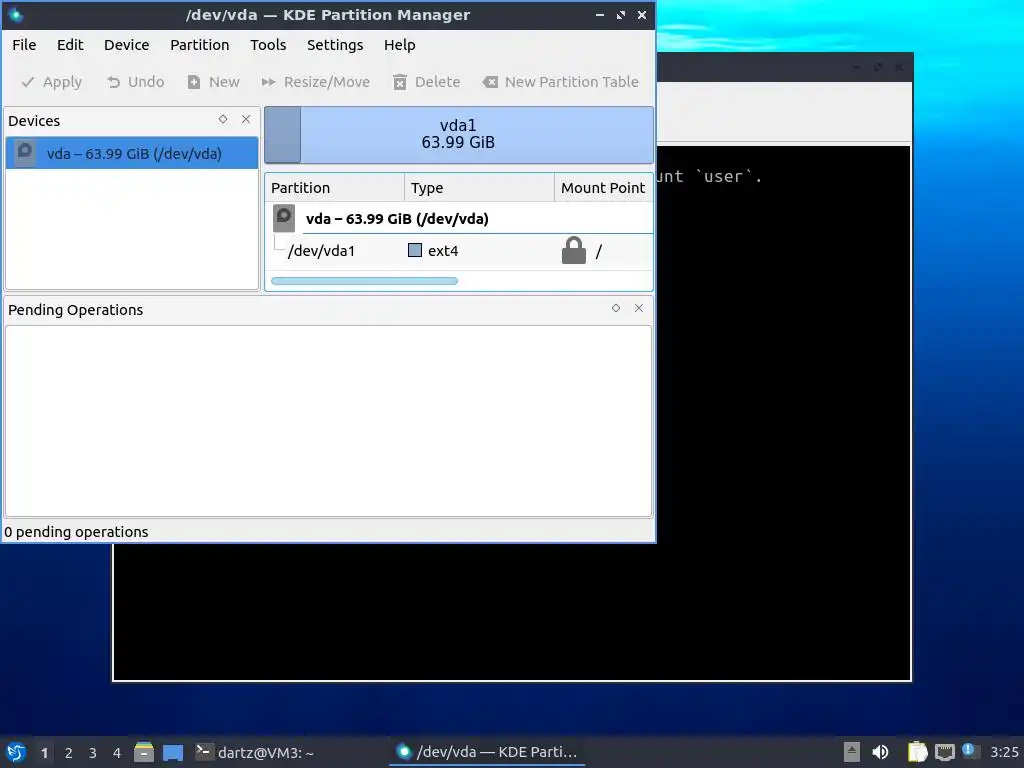Click the Devices panel title
Viewport: 1024px width, 768px height.
click(x=34, y=121)
